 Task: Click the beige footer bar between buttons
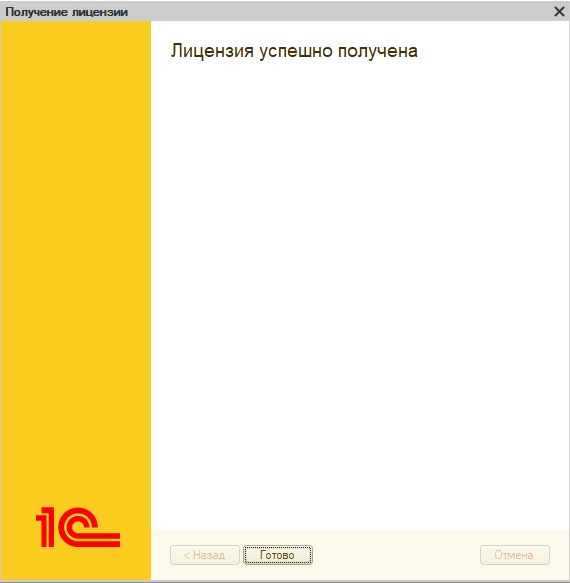point(396,555)
